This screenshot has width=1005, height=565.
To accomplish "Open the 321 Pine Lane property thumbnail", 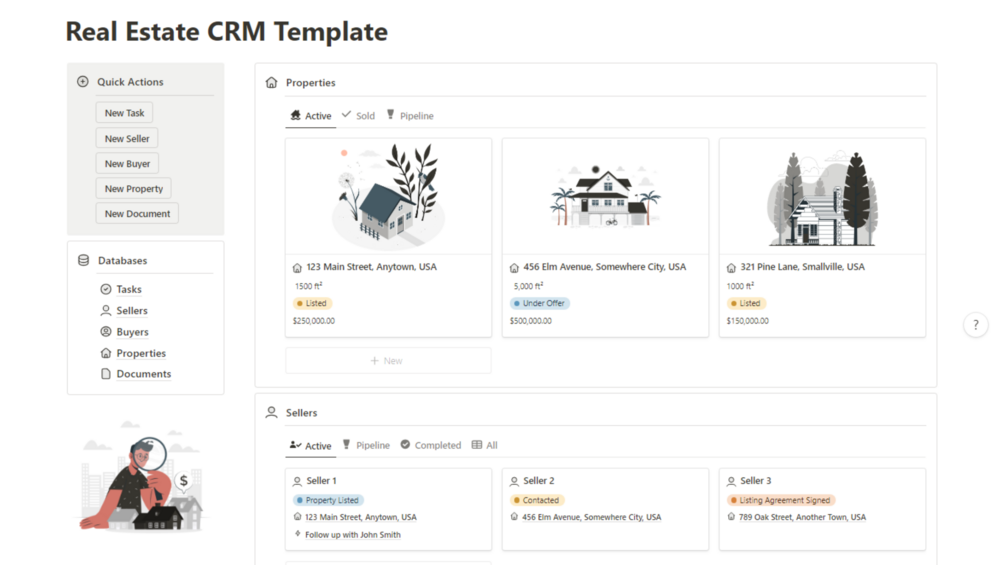I will coord(822,197).
